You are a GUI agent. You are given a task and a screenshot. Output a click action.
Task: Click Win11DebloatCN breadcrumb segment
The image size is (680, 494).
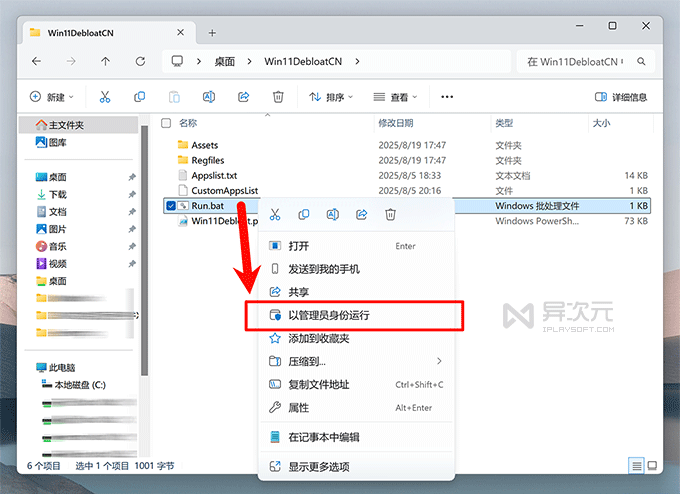click(303, 62)
